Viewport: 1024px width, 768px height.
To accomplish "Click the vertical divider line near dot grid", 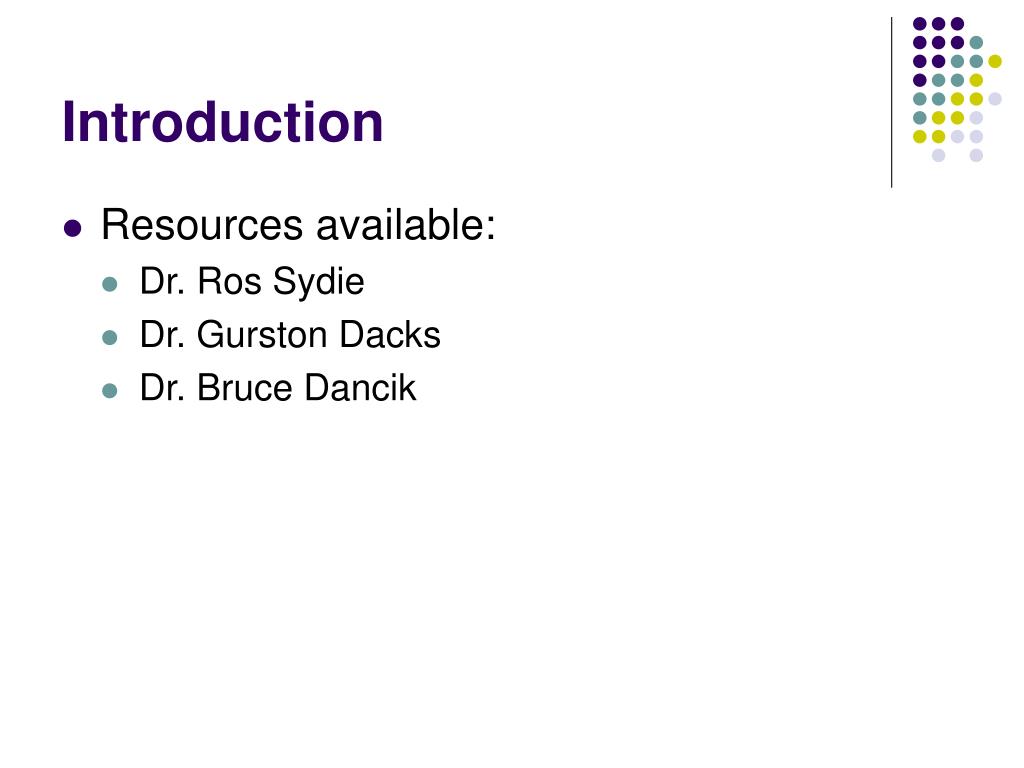I will point(891,103).
